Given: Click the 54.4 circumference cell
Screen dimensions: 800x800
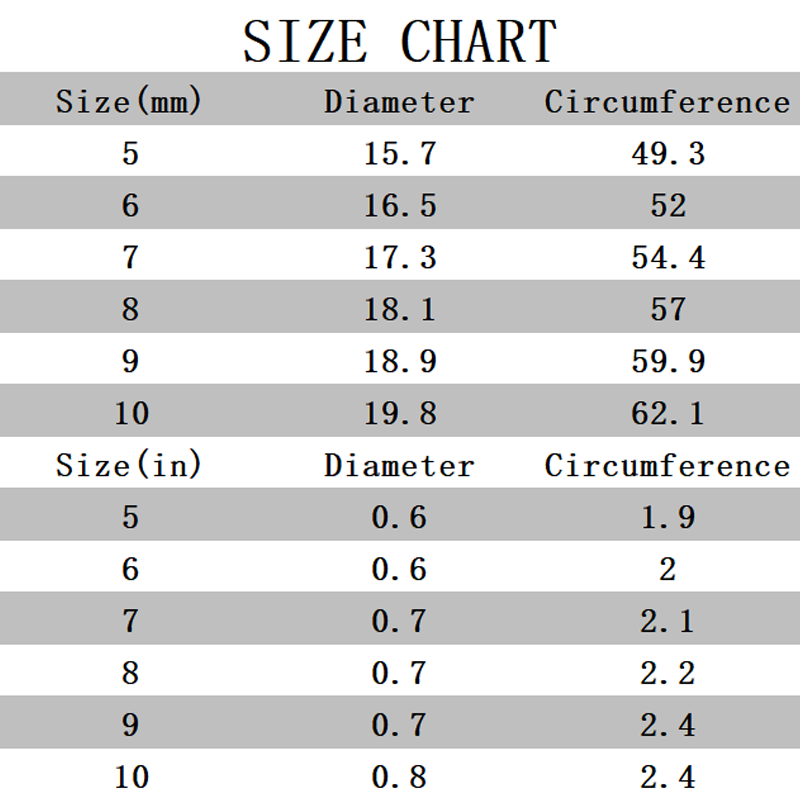Looking at the screenshot, I should click(x=668, y=257).
